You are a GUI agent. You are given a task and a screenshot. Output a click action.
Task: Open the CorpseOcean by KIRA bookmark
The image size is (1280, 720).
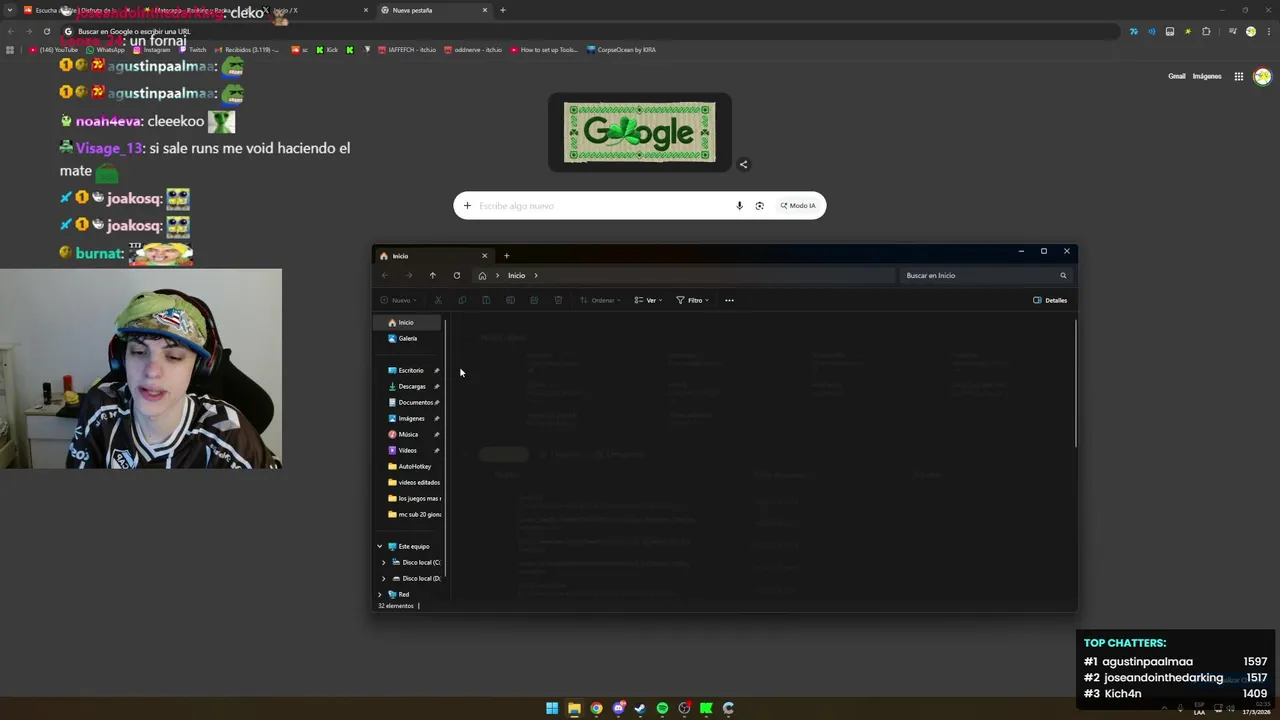622,49
